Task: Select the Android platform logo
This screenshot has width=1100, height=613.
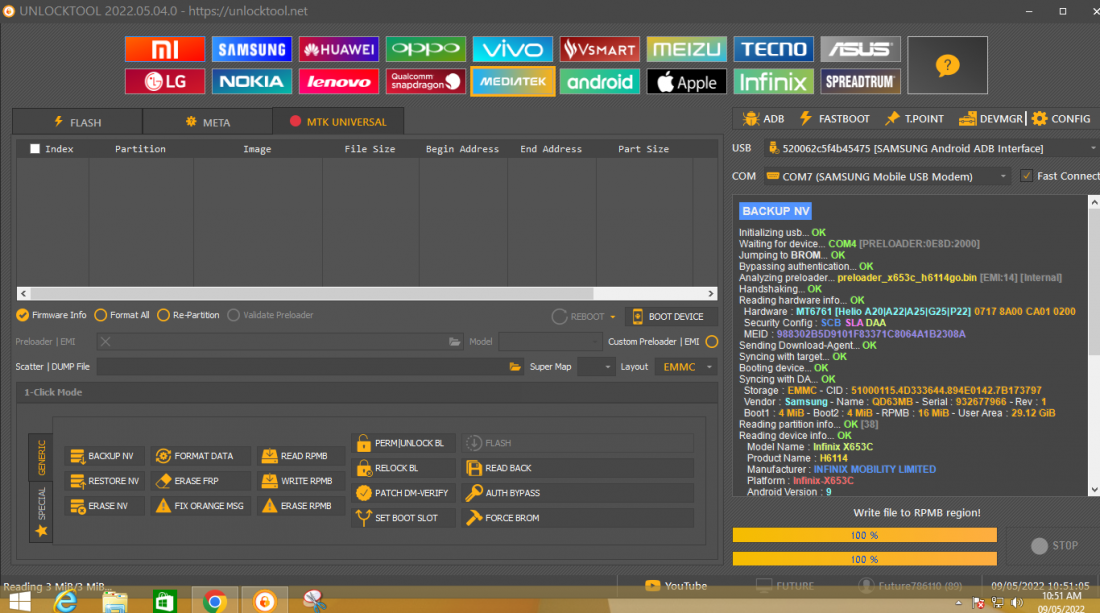Action: (x=600, y=81)
